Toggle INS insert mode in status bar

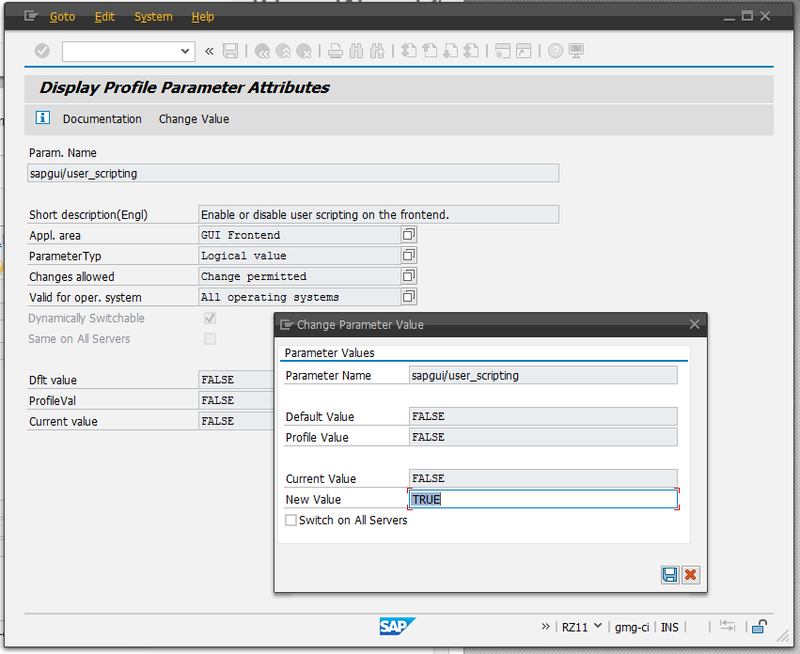coord(669,627)
